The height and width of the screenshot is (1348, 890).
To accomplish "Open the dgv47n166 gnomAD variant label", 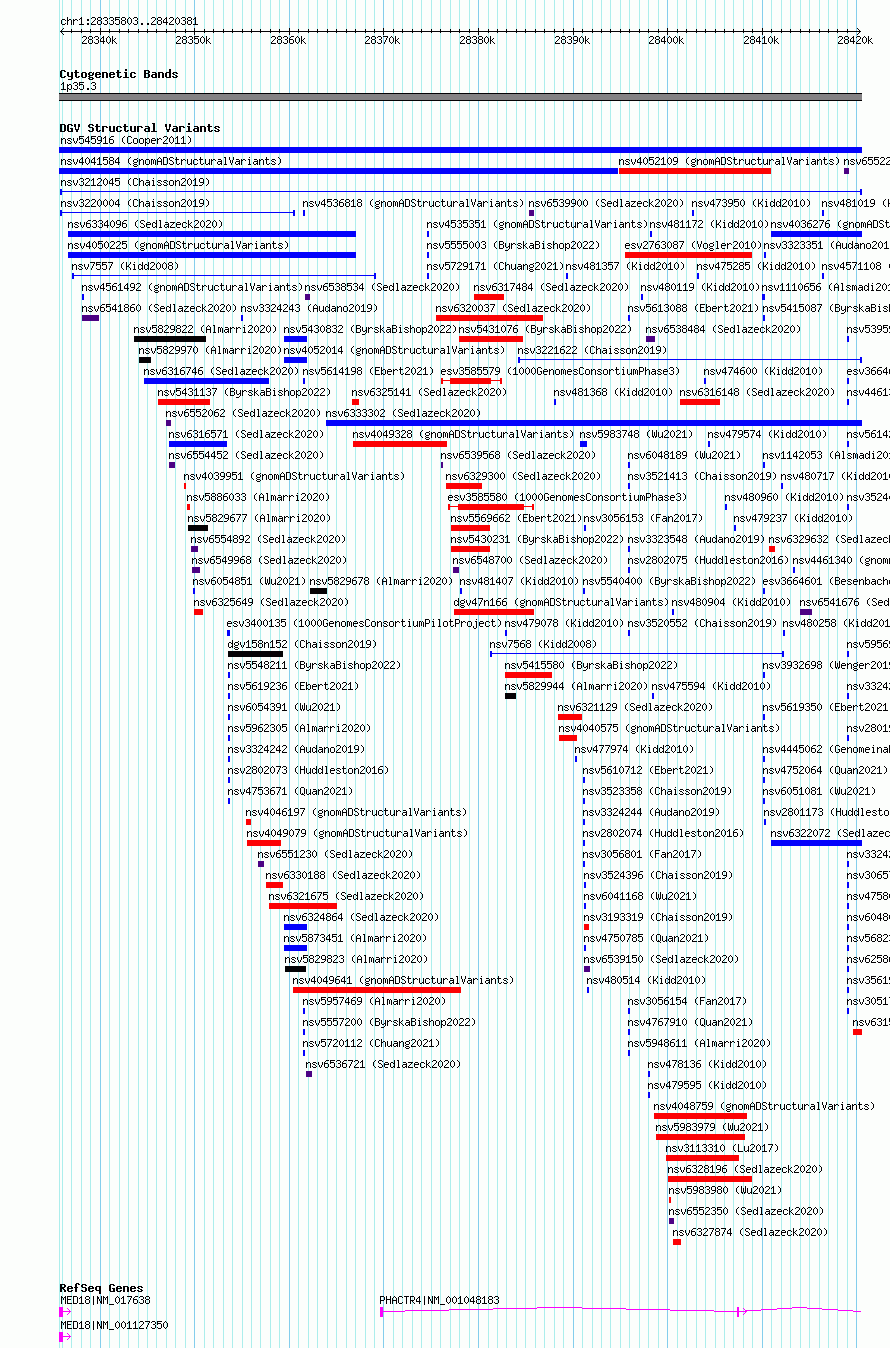I will [561, 602].
